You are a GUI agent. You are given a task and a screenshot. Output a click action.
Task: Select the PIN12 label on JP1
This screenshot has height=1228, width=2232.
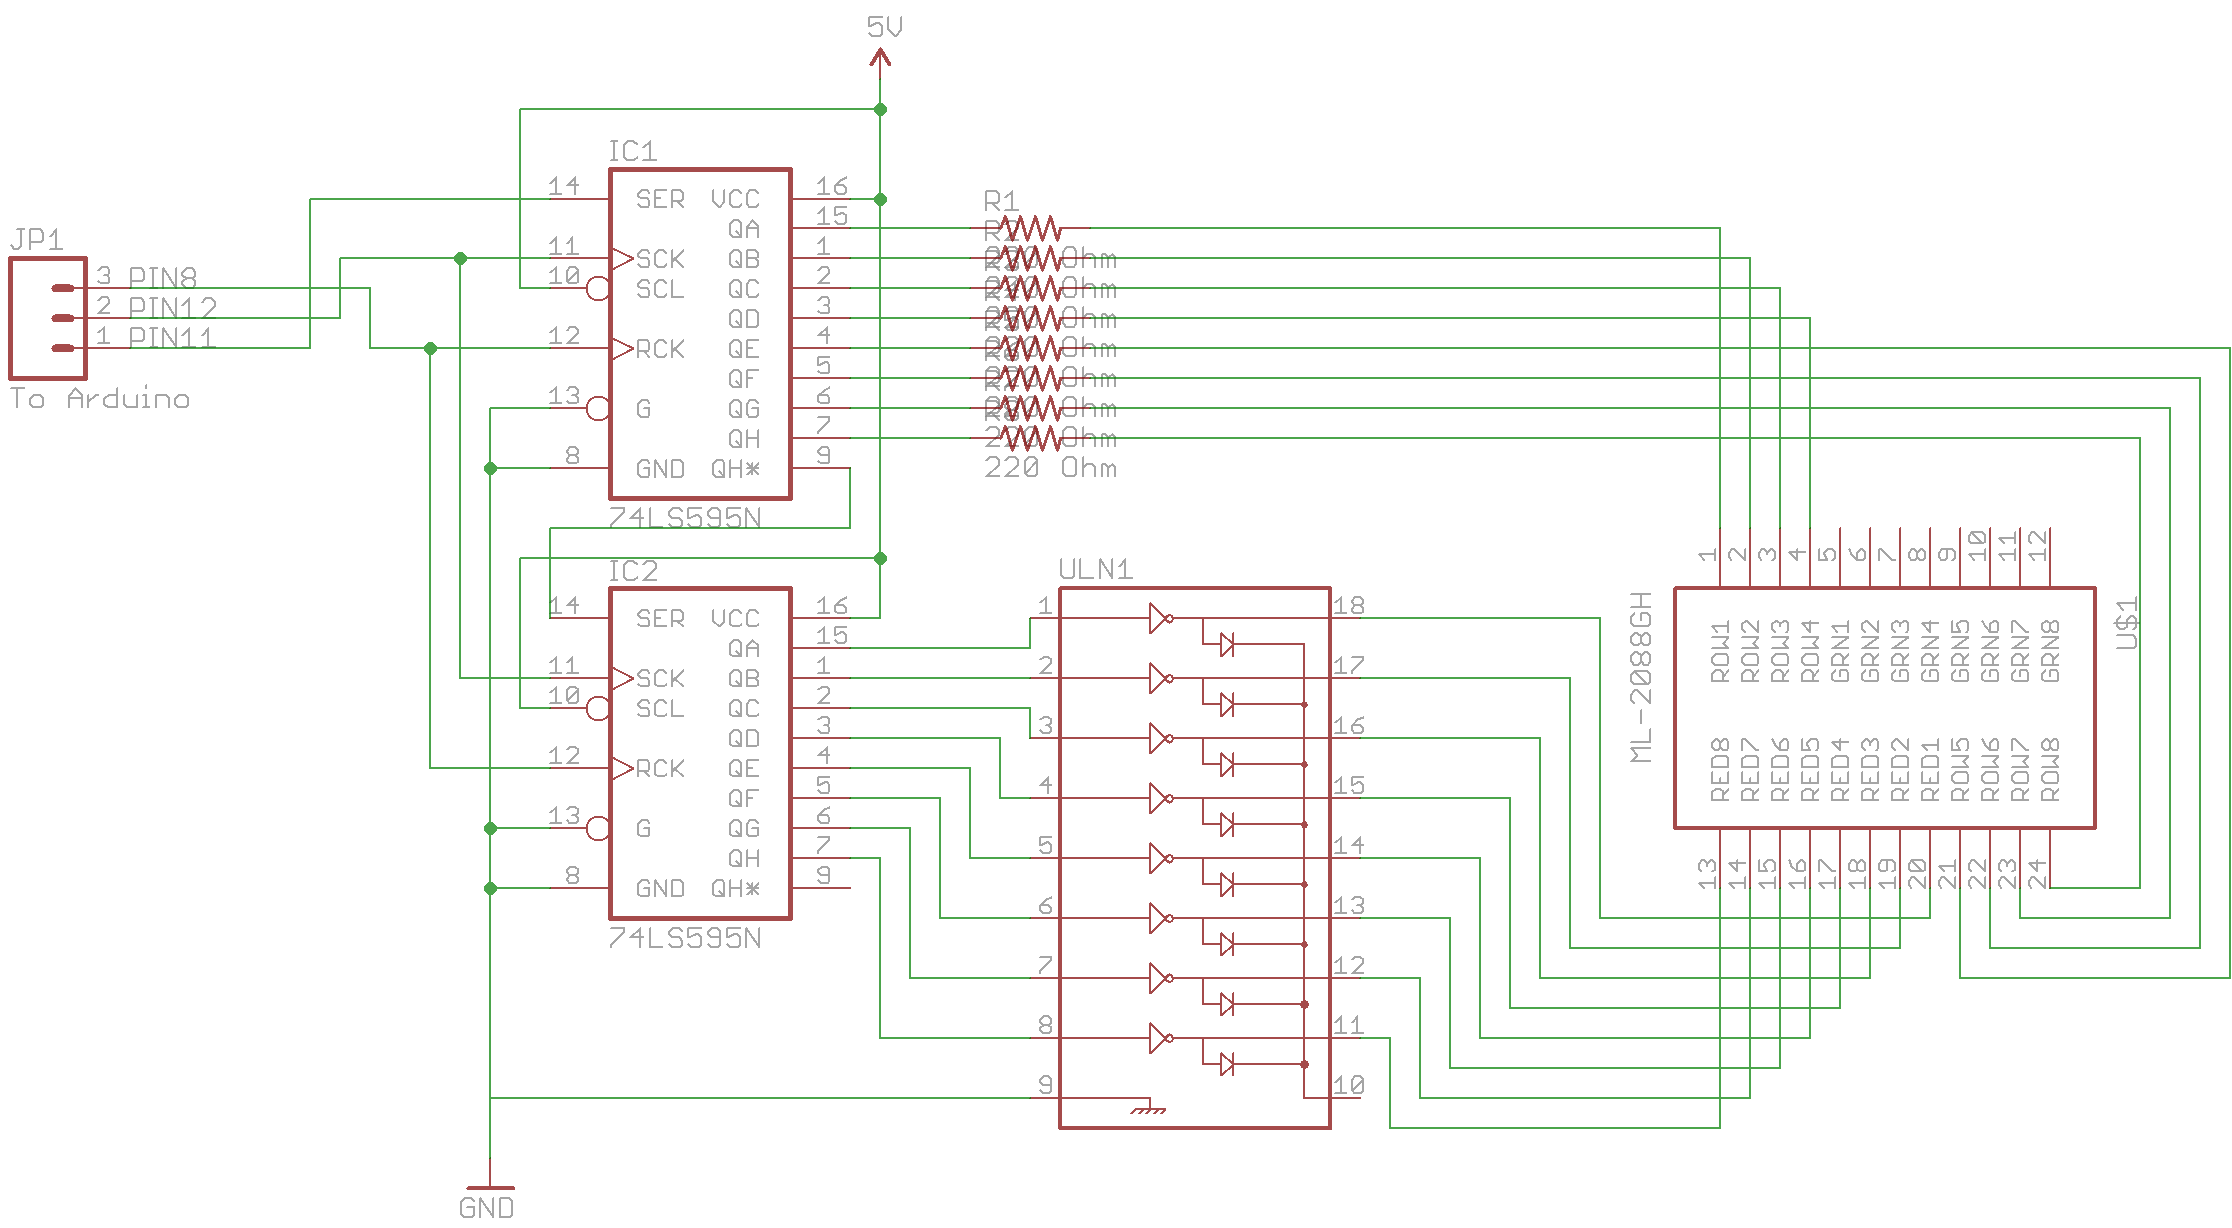click(x=172, y=306)
